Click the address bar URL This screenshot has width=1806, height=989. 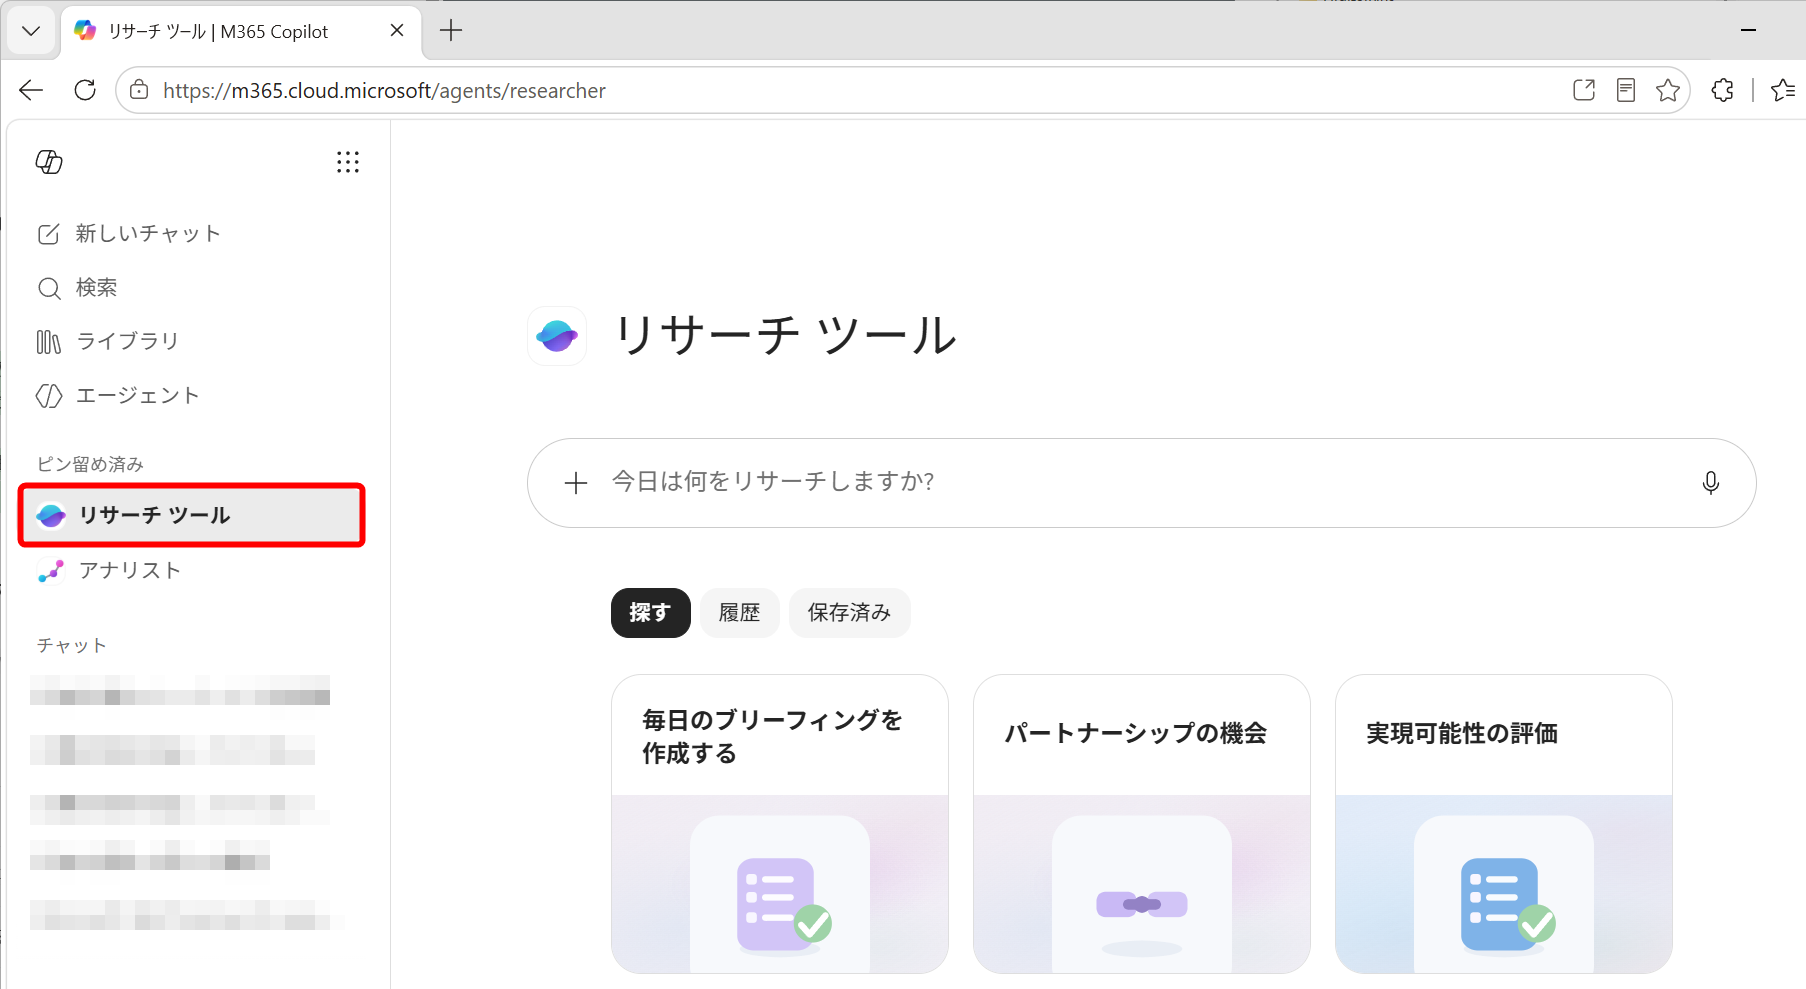384,91
